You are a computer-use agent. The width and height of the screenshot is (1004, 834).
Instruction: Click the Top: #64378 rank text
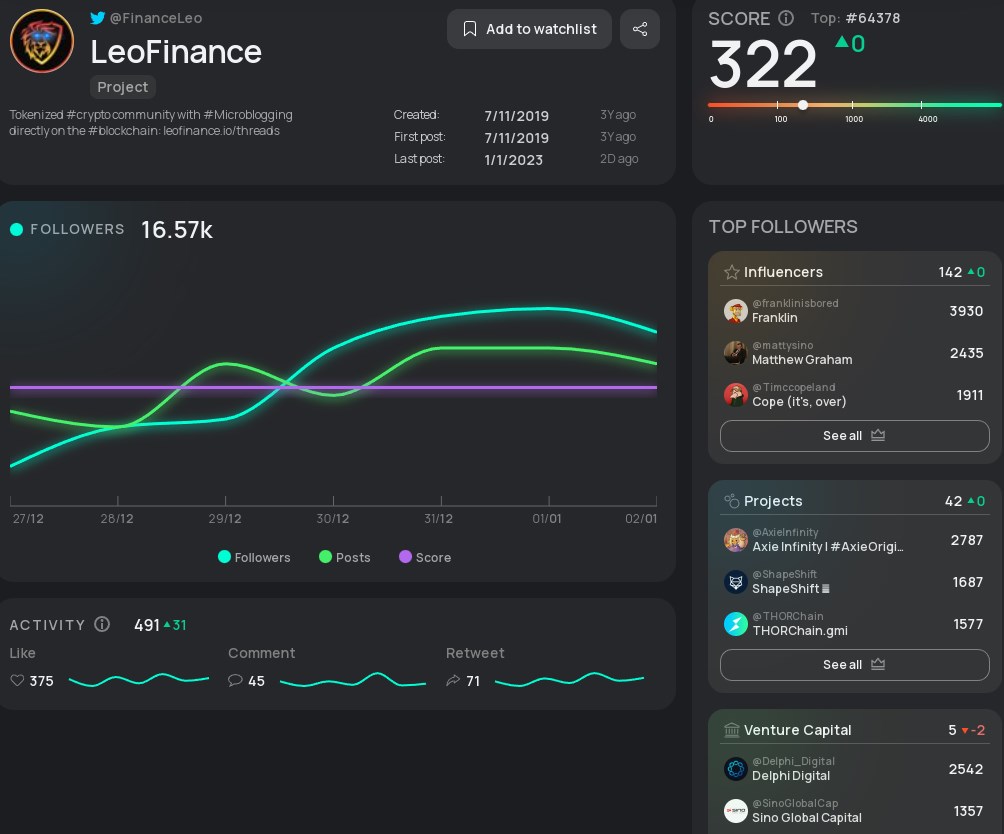[x=855, y=18]
